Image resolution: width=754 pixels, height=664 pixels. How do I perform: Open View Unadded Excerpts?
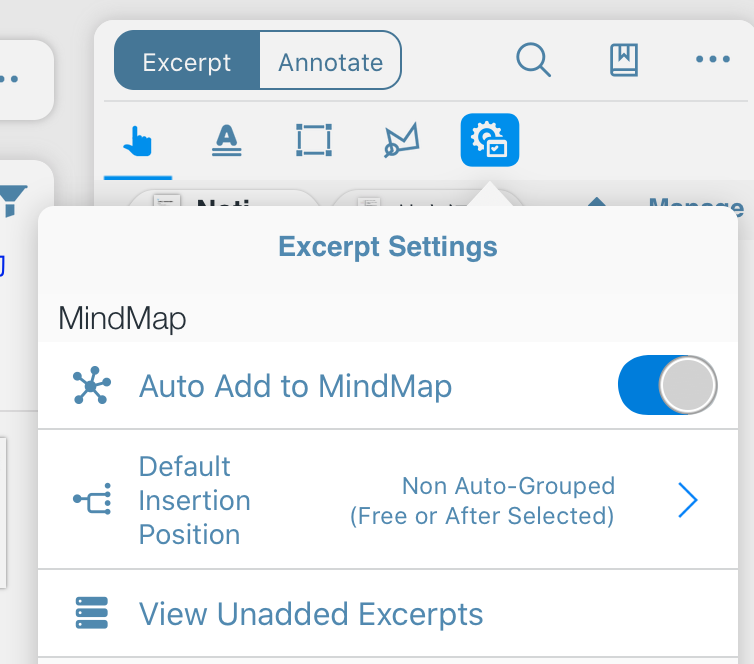click(x=388, y=614)
